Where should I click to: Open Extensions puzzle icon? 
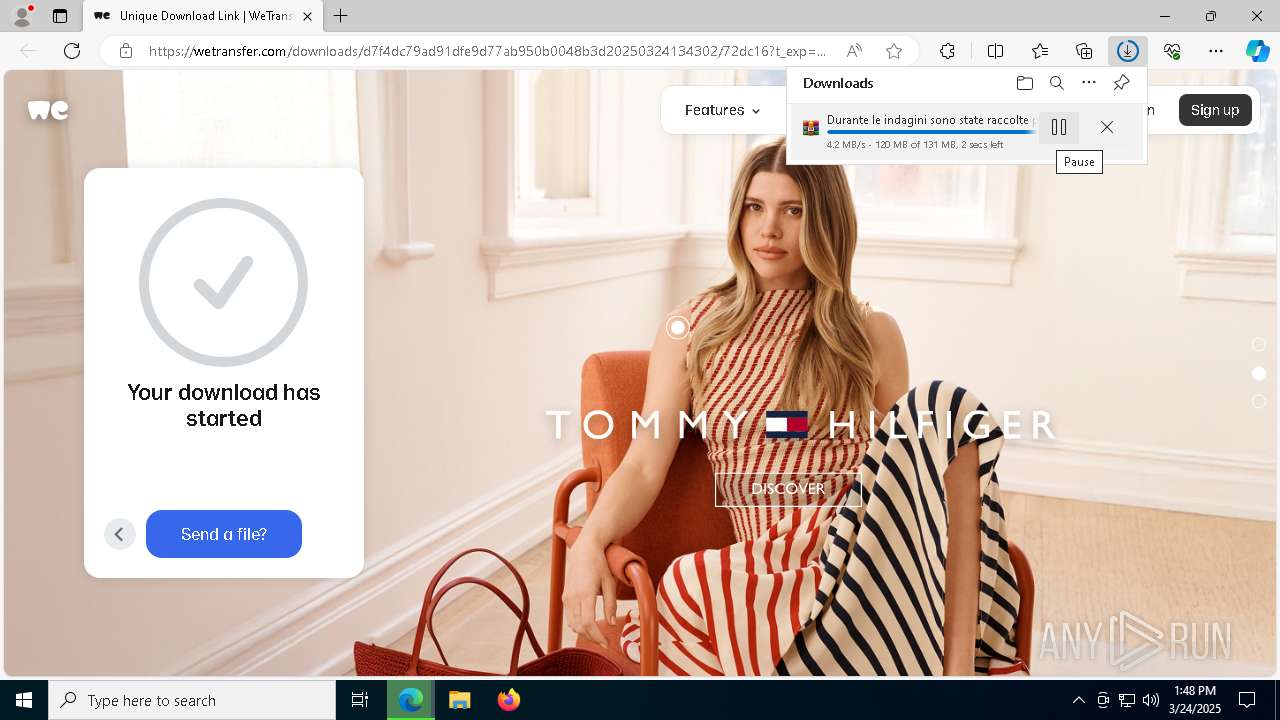(x=947, y=51)
